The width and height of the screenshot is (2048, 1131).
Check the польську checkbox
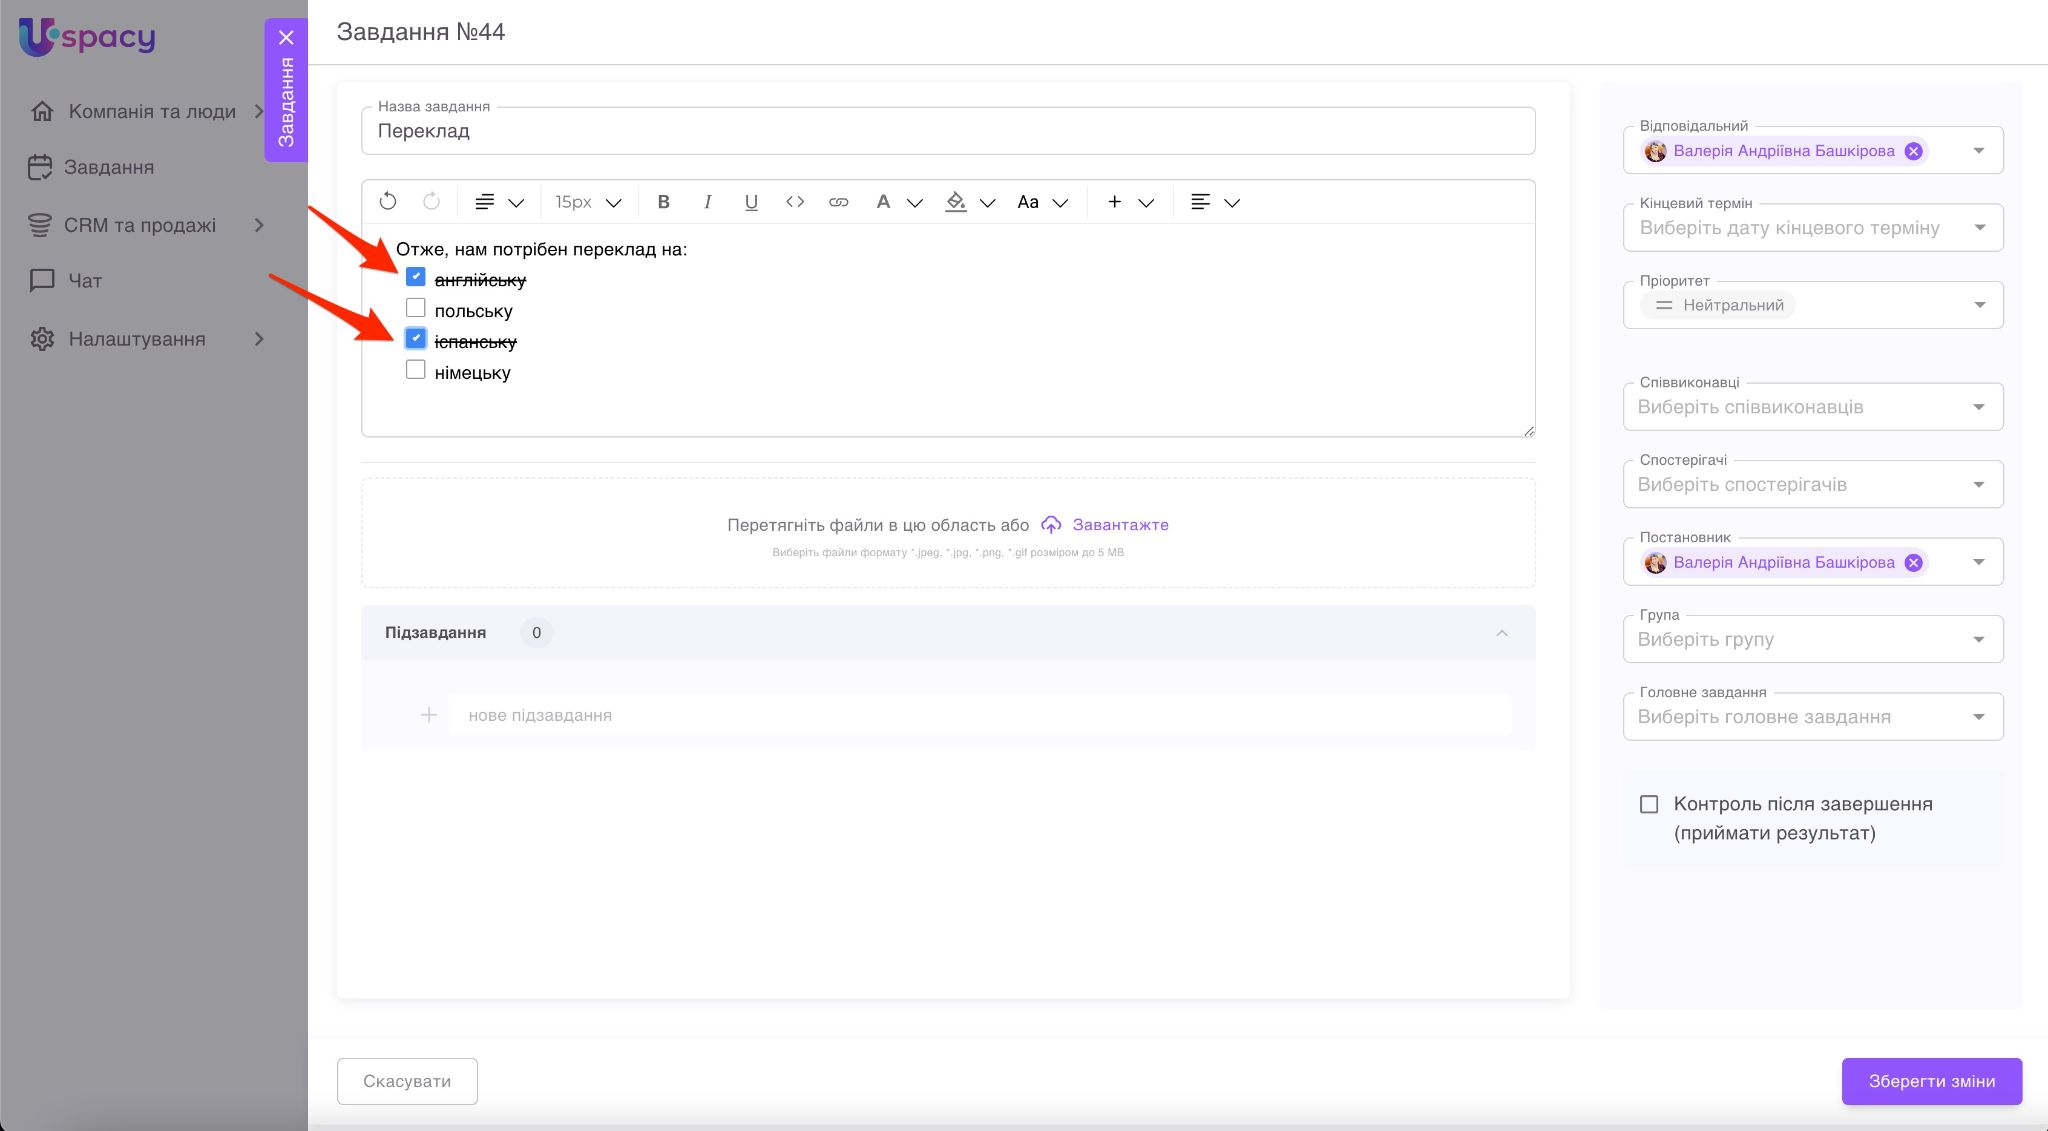pyautogui.click(x=416, y=308)
